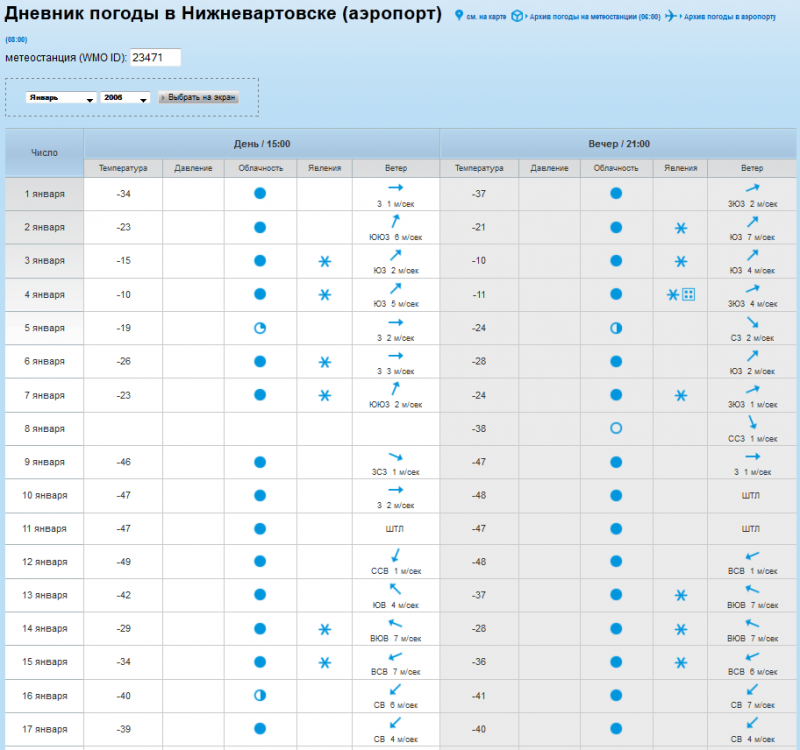Open the year dropdown showing 2006
The width and height of the screenshot is (800, 750).
point(125,98)
